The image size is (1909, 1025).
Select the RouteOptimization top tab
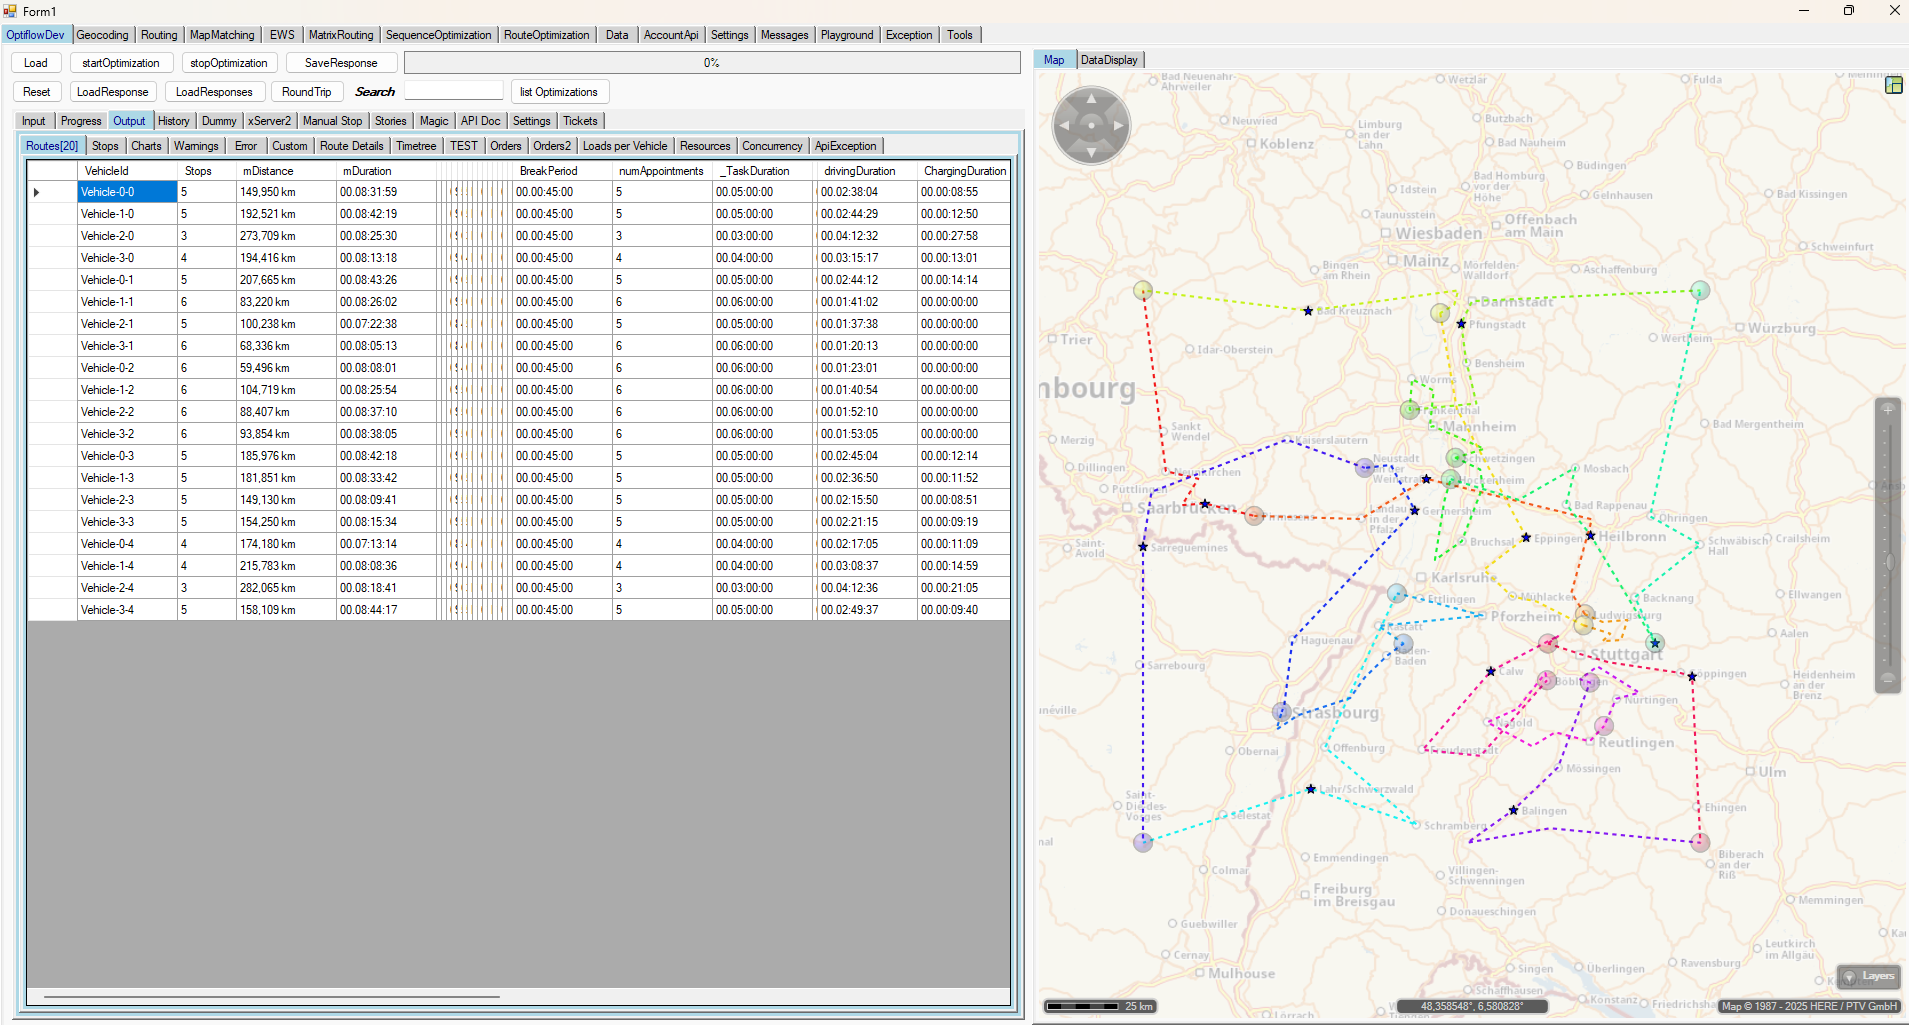tap(546, 35)
